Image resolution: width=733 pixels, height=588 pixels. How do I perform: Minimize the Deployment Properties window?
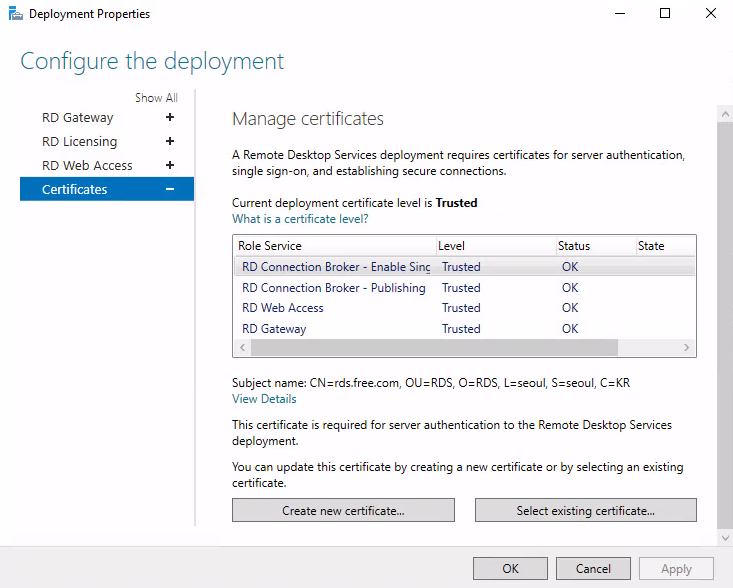coord(620,14)
